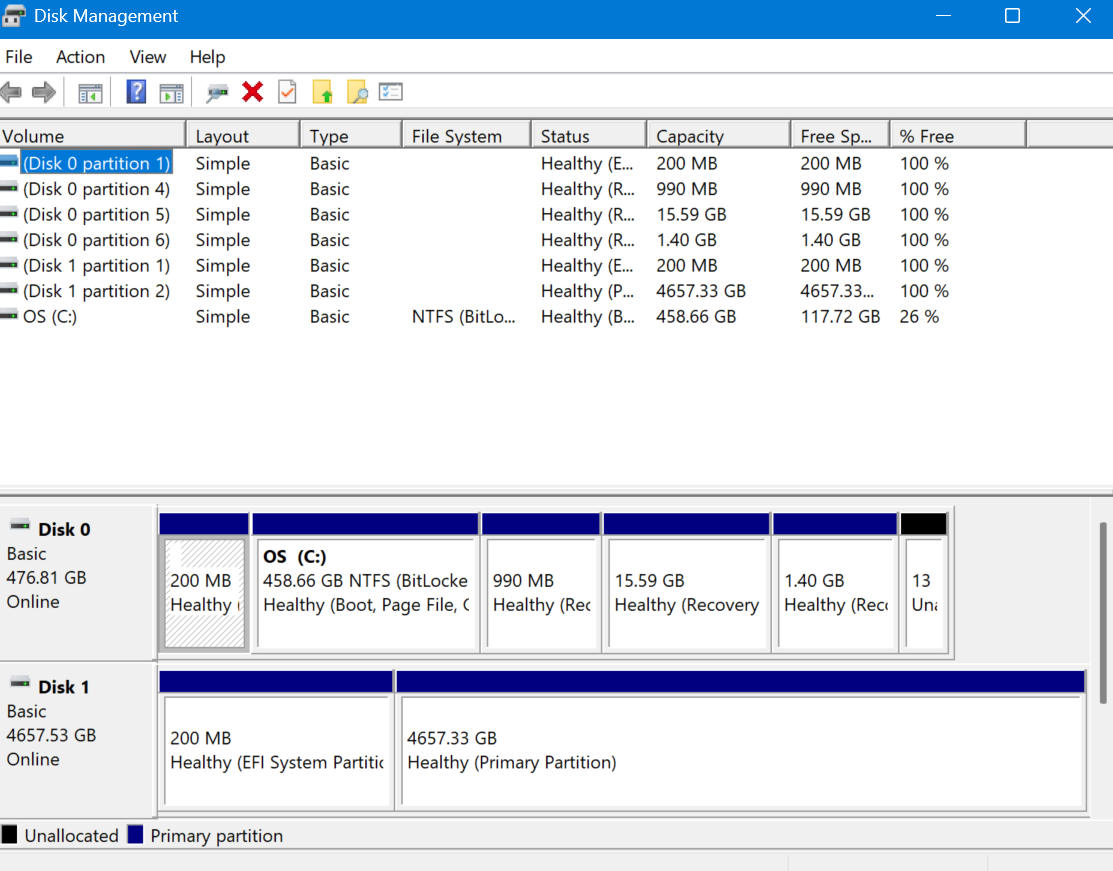Click the 4657.33 GB capacity cell in list
Viewport: 1113px width, 871px height.
(x=701, y=291)
